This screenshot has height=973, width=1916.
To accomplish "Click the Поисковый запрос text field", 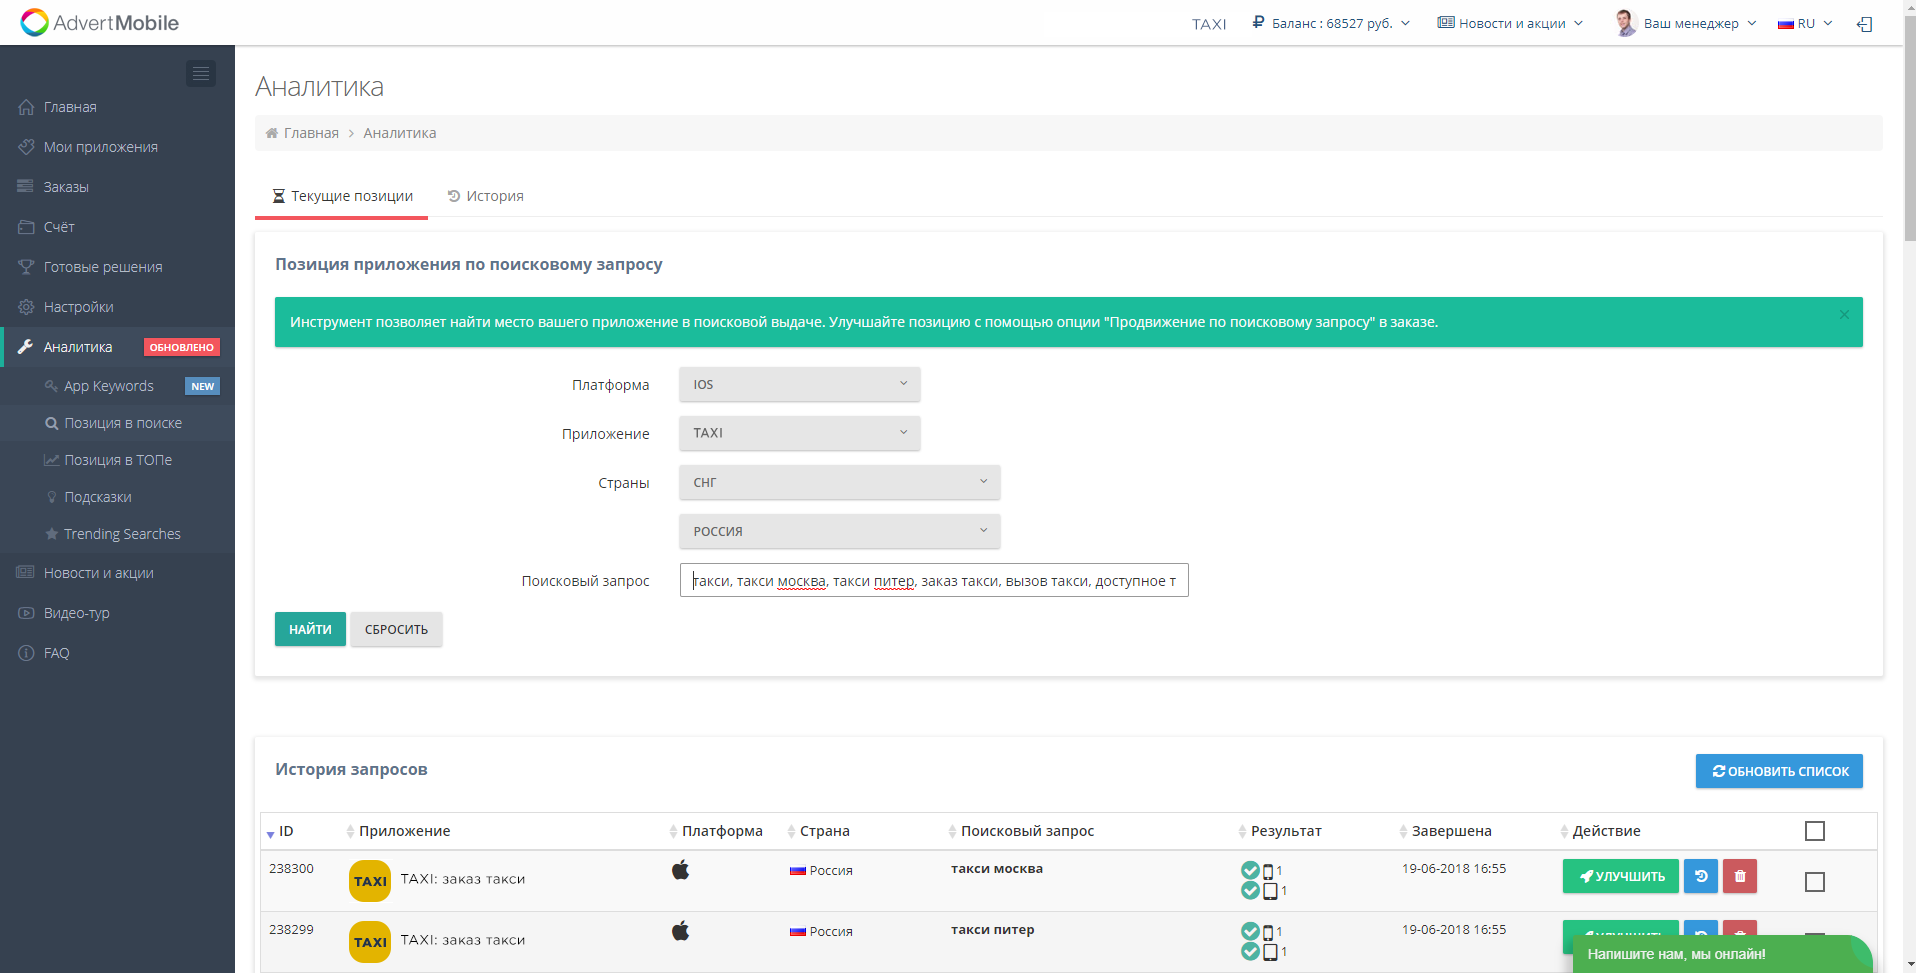I will click(x=933, y=581).
